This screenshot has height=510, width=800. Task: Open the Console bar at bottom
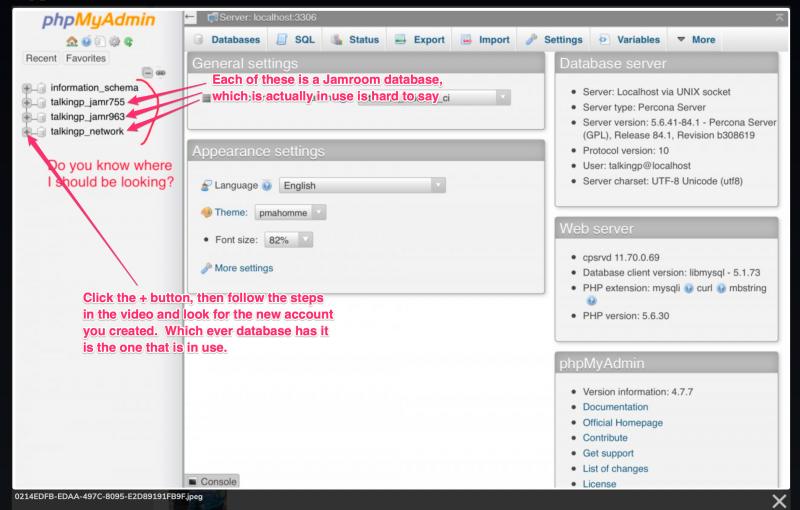coord(212,481)
